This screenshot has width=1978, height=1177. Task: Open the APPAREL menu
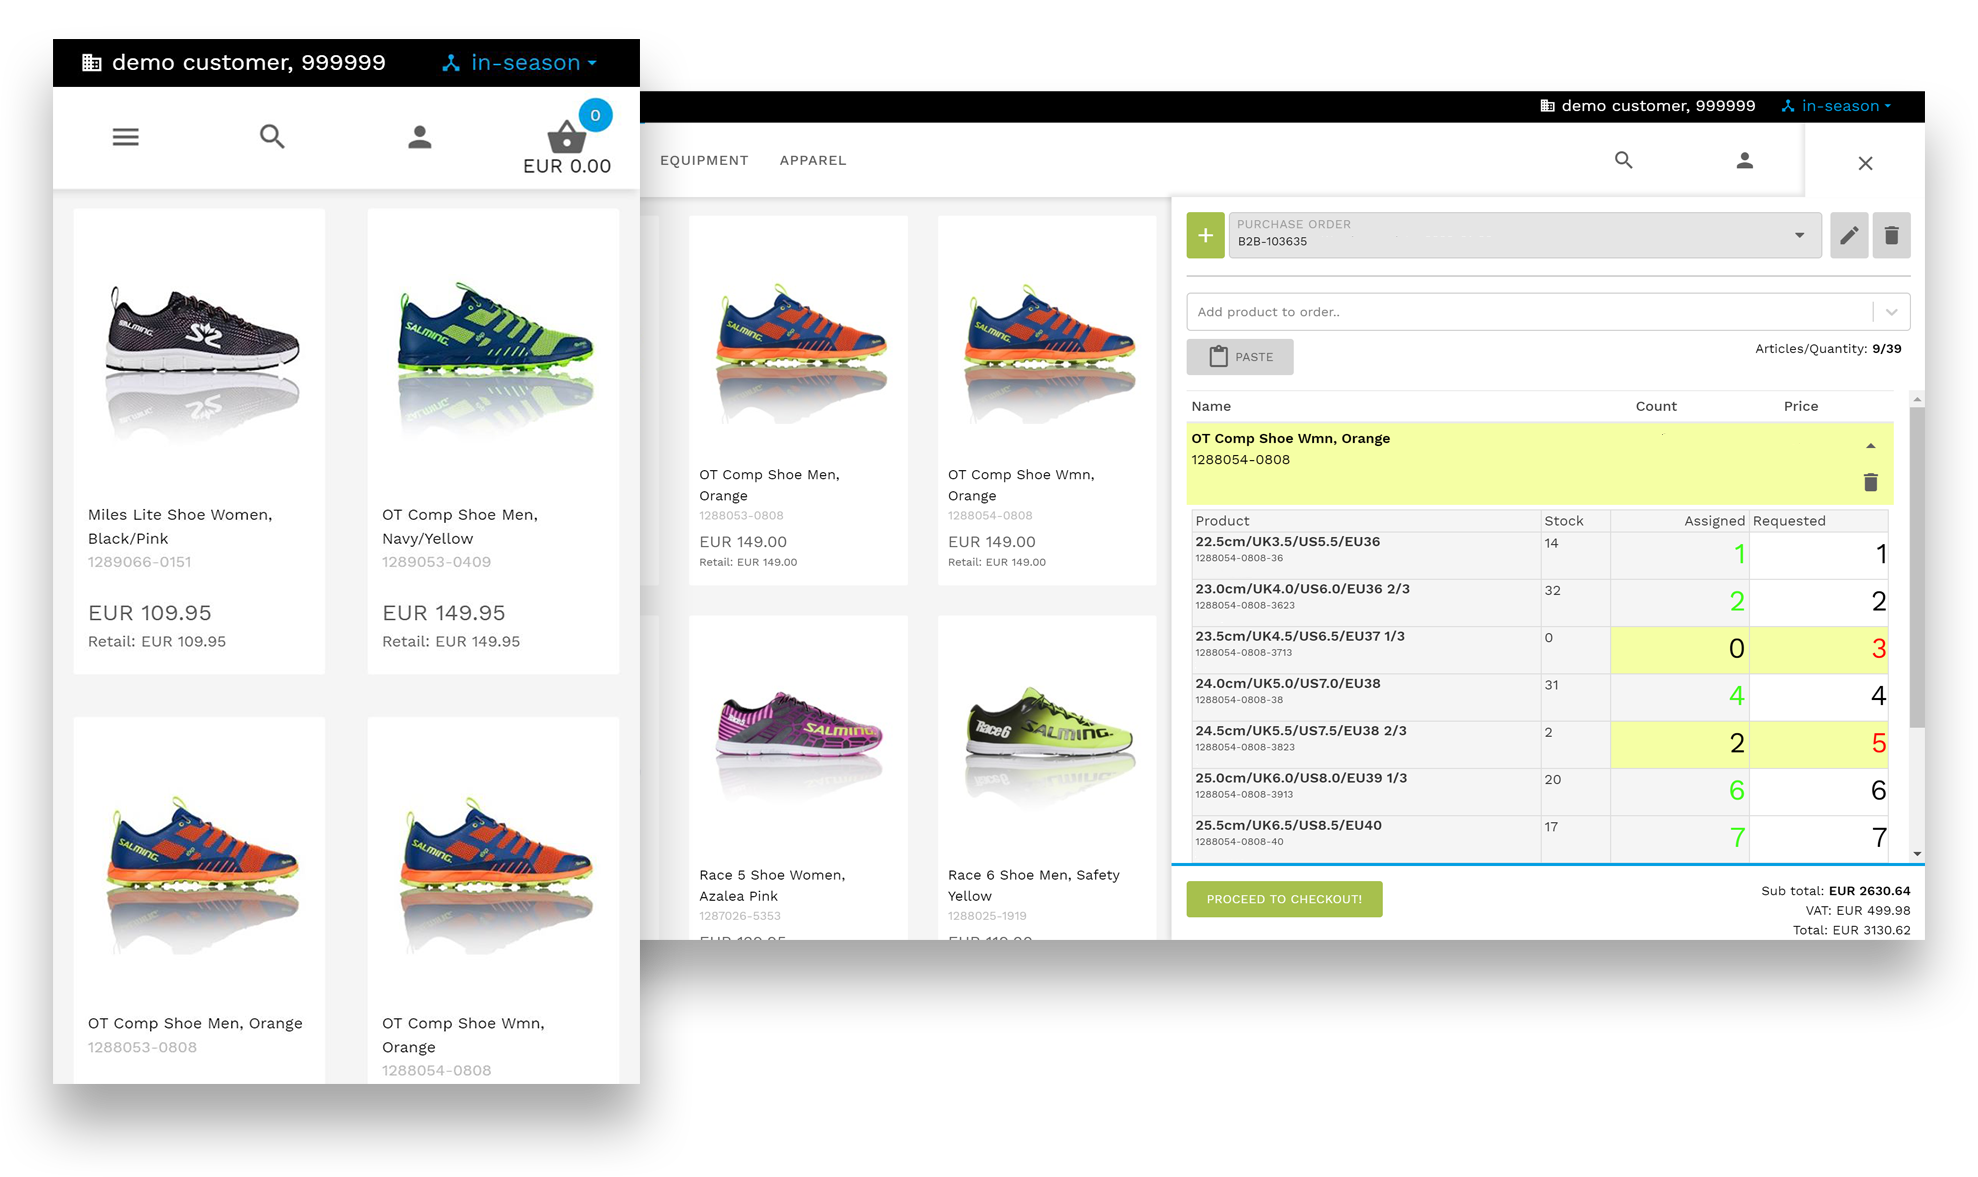tap(813, 160)
